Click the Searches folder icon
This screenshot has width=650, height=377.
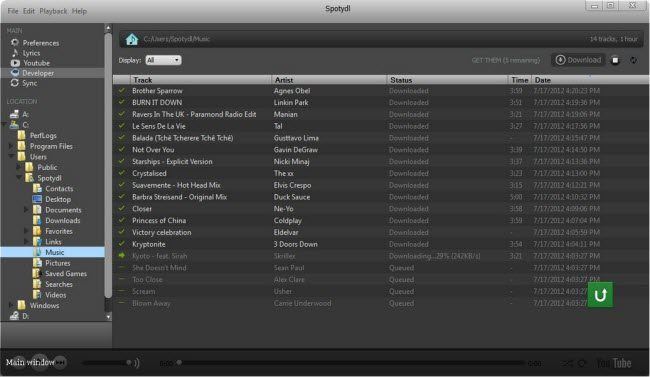37,284
